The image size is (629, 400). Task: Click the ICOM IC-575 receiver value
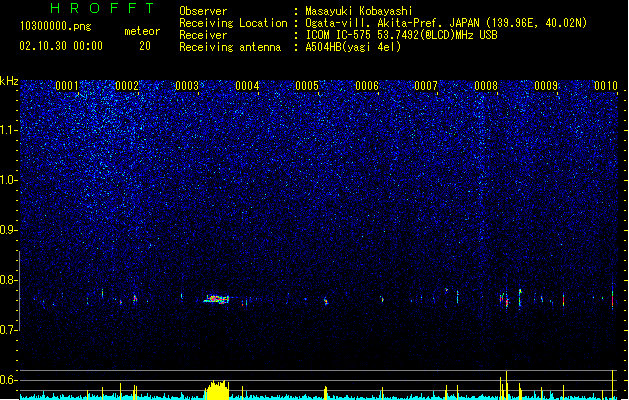click(x=401, y=35)
